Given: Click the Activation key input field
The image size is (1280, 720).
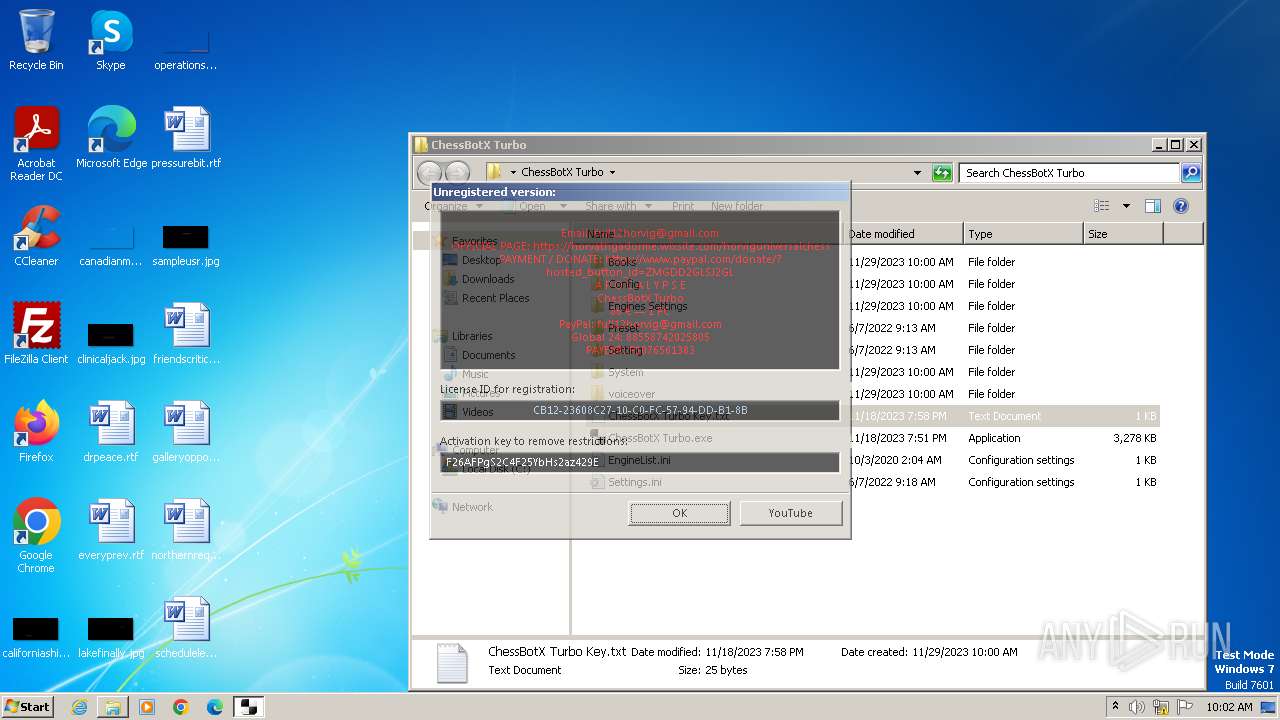Looking at the screenshot, I should [640, 462].
